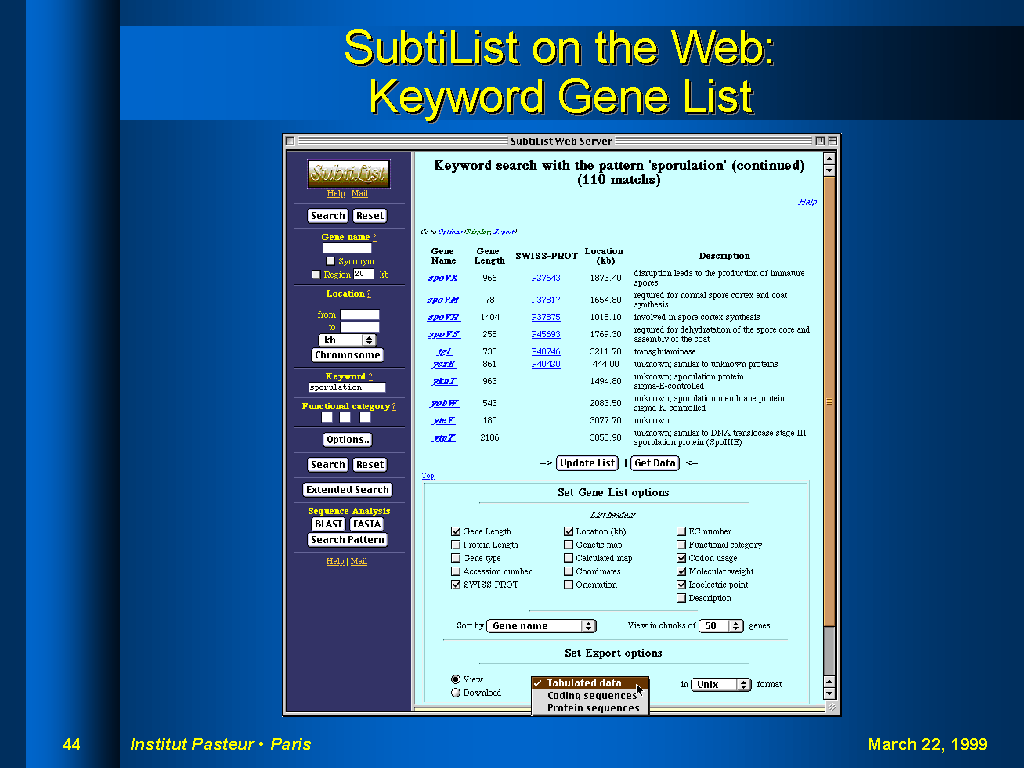
Task: Enable the Description checkbox in options
Action: pyautogui.click(x=682, y=598)
